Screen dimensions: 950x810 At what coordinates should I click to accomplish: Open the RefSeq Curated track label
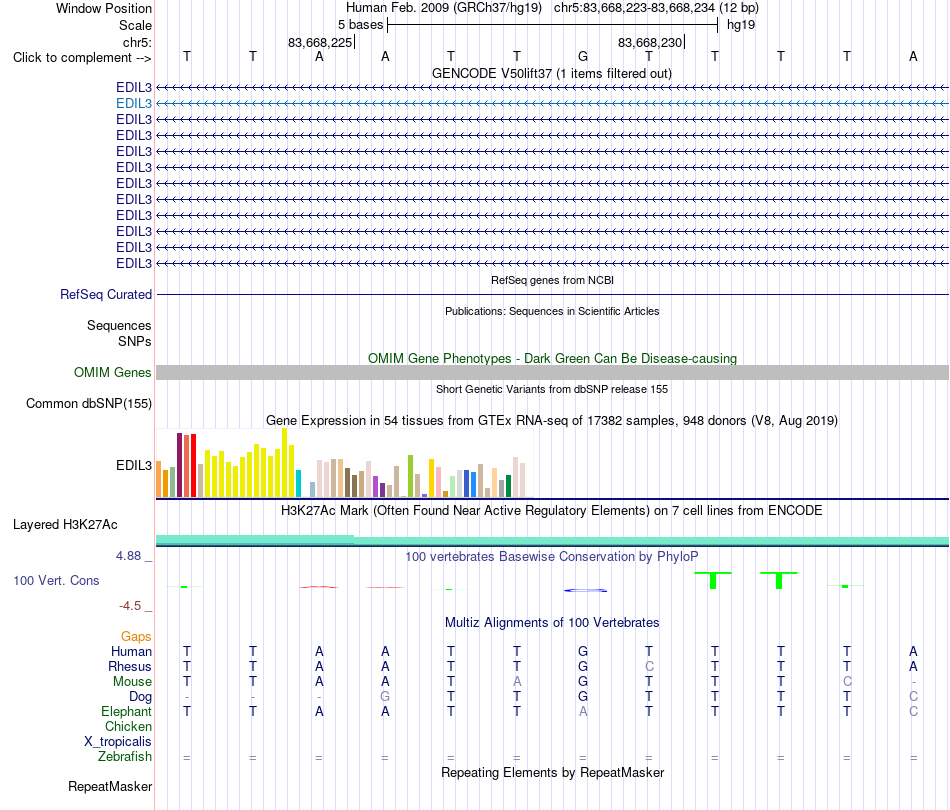[x=106, y=294]
